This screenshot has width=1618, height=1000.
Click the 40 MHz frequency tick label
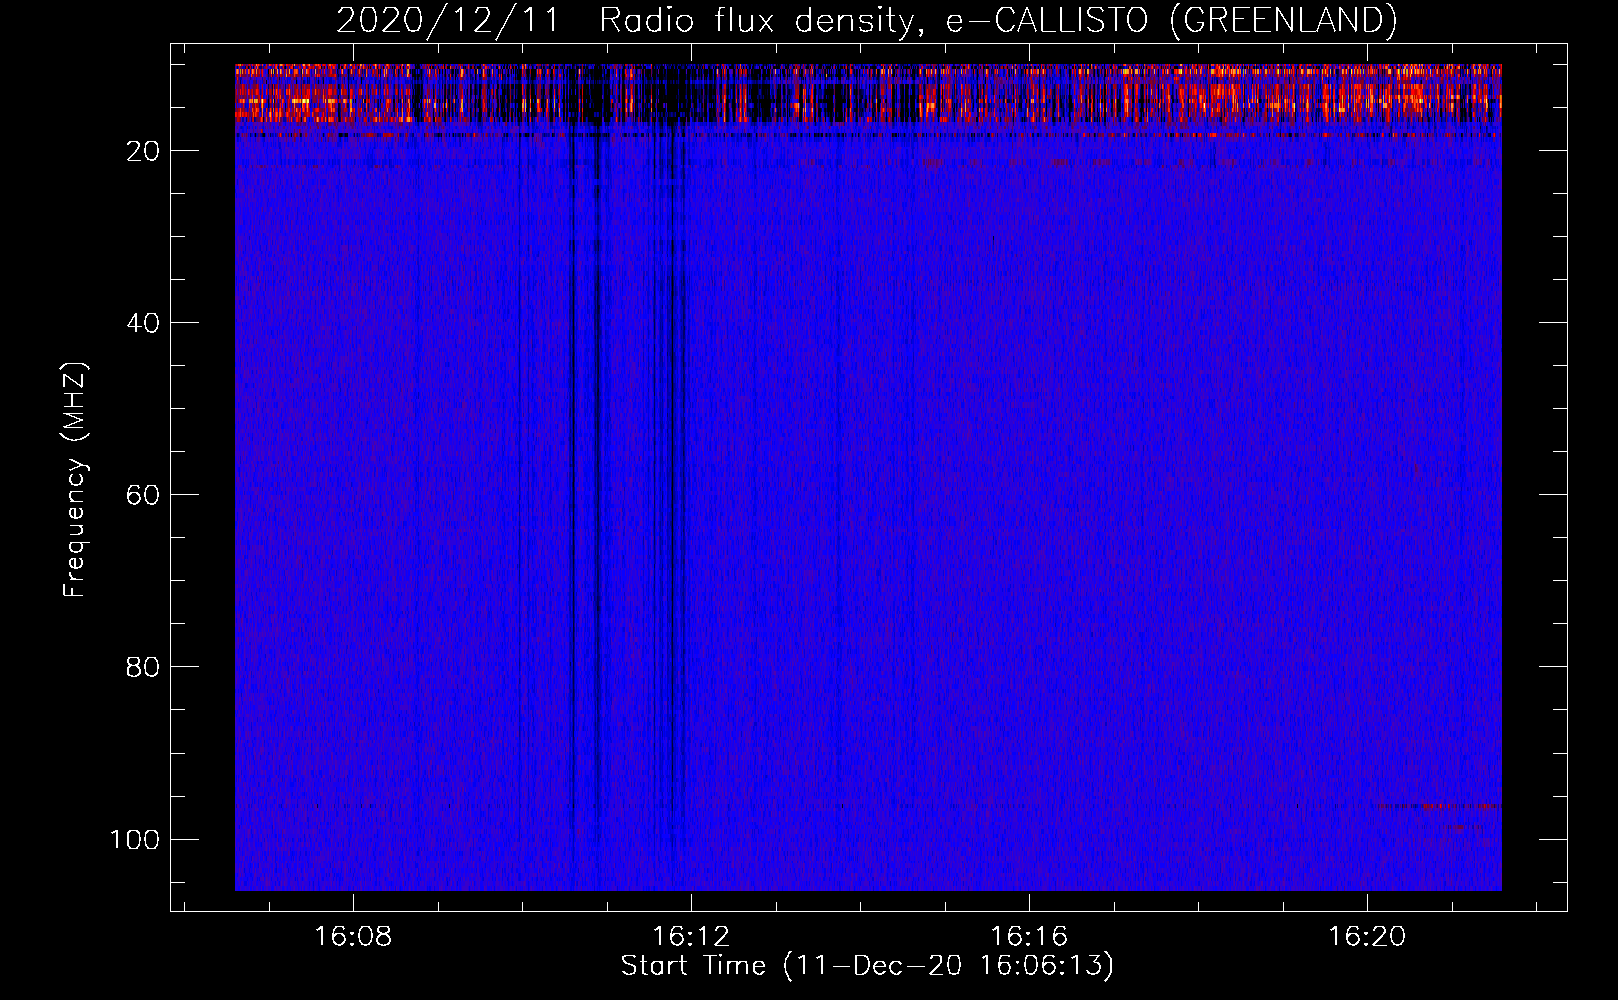coord(143,323)
